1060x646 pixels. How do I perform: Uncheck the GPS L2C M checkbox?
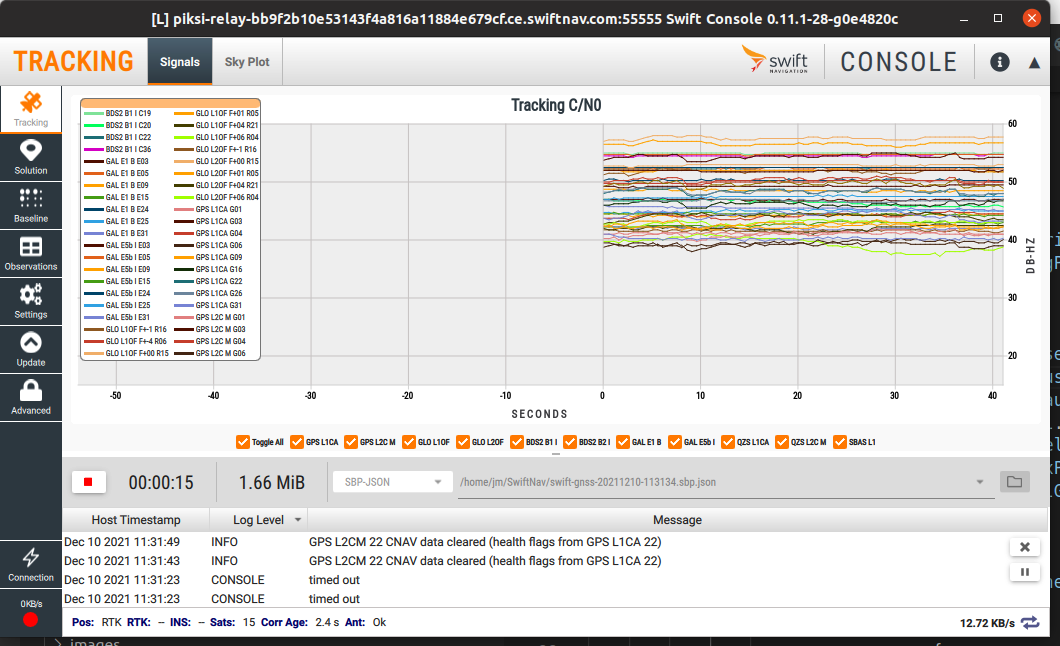[351, 442]
